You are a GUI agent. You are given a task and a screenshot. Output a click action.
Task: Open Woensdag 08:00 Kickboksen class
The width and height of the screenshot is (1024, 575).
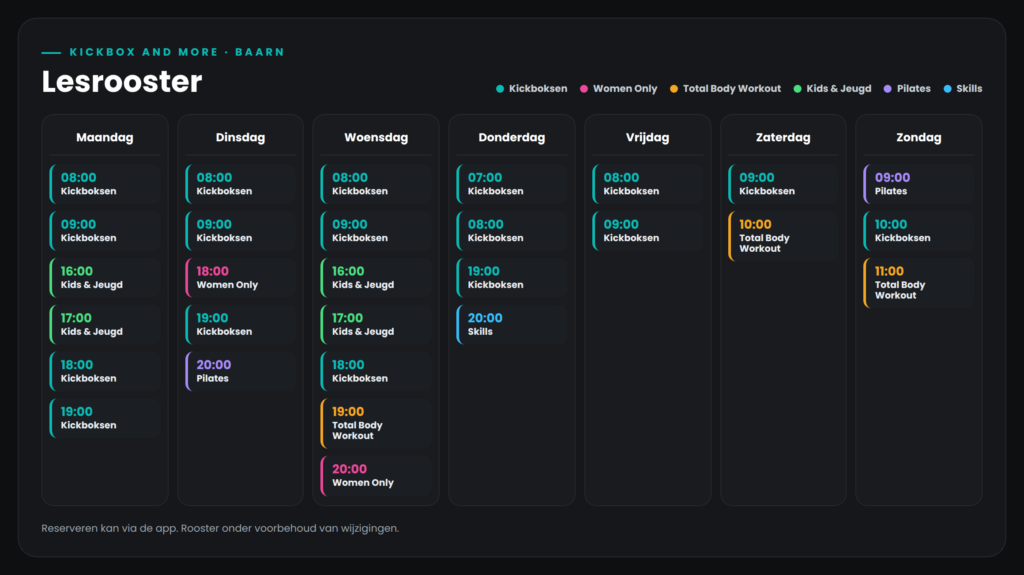(x=376, y=184)
